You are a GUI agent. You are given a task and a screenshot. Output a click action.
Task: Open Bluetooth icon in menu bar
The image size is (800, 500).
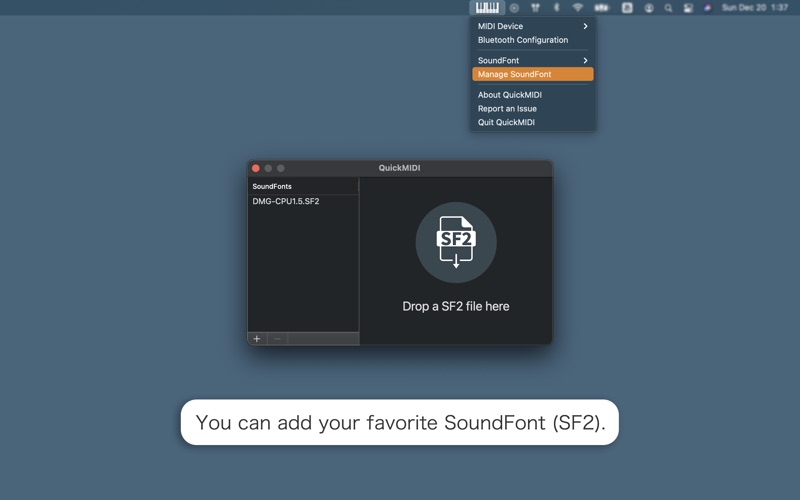tap(557, 8)
